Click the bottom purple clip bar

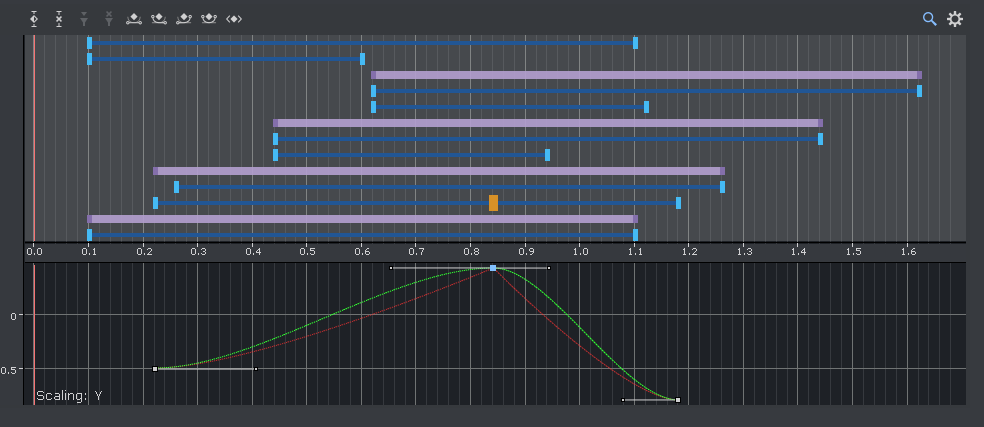(x=362, y=219)
